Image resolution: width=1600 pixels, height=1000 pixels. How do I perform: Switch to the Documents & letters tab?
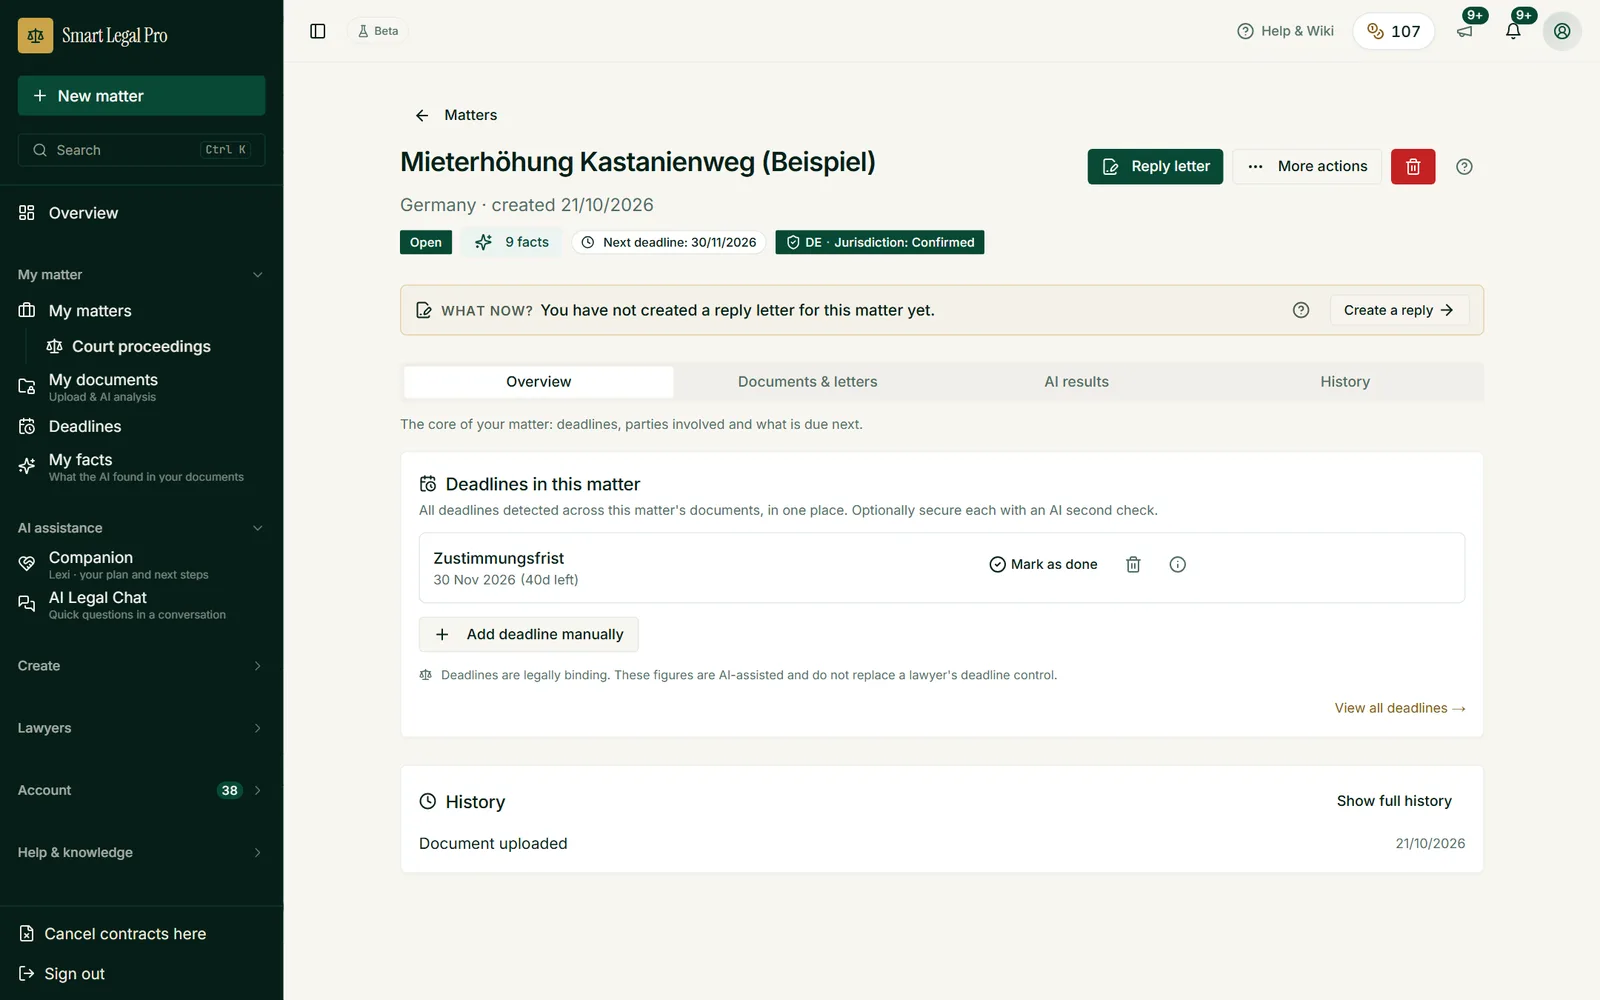coord(807,382)
